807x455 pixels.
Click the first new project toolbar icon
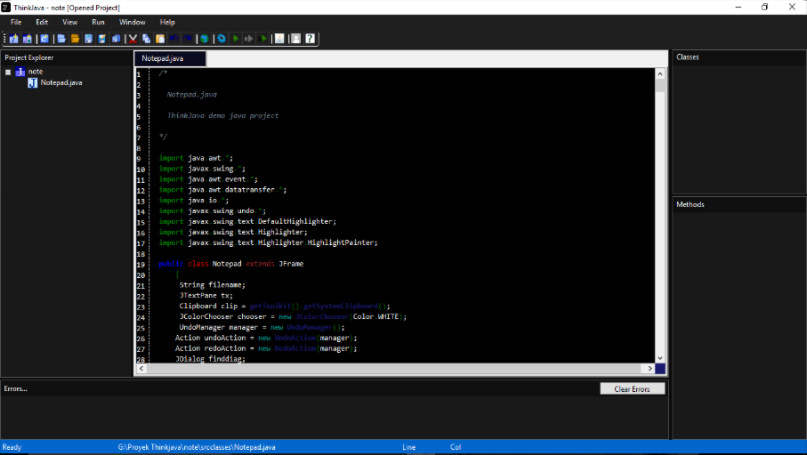tap(14, 39)
